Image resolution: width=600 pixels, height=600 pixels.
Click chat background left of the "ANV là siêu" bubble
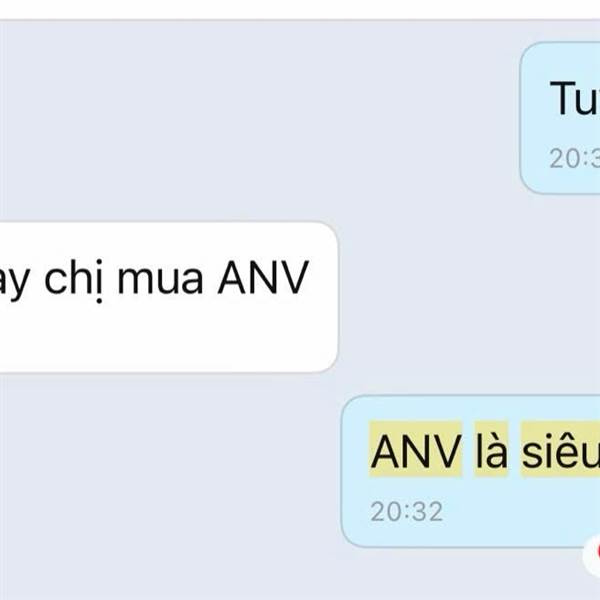(x=168, y=471)
